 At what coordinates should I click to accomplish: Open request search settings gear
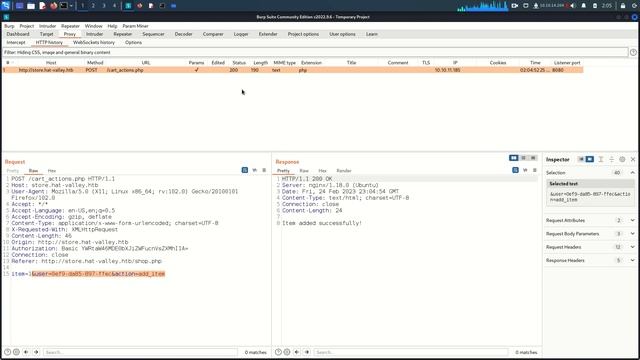[x=16, y=352]
